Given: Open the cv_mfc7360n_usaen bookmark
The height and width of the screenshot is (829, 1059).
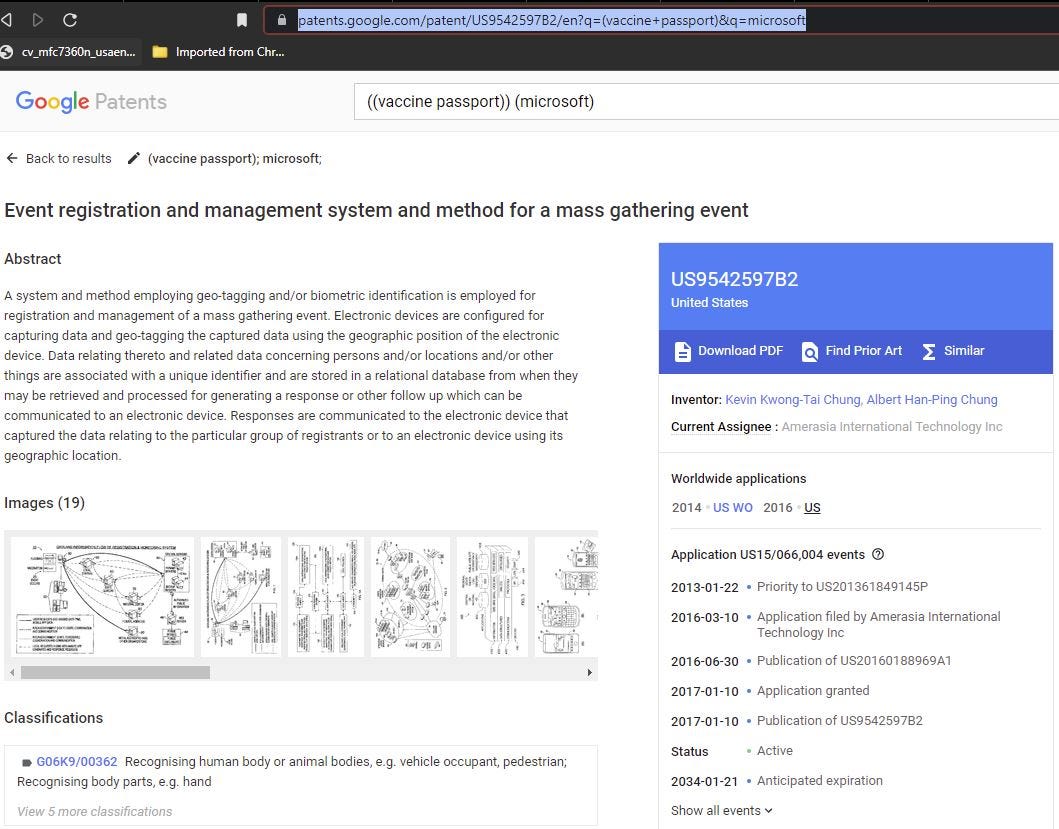Looking at the screenshot, I should tap(70, 52).
